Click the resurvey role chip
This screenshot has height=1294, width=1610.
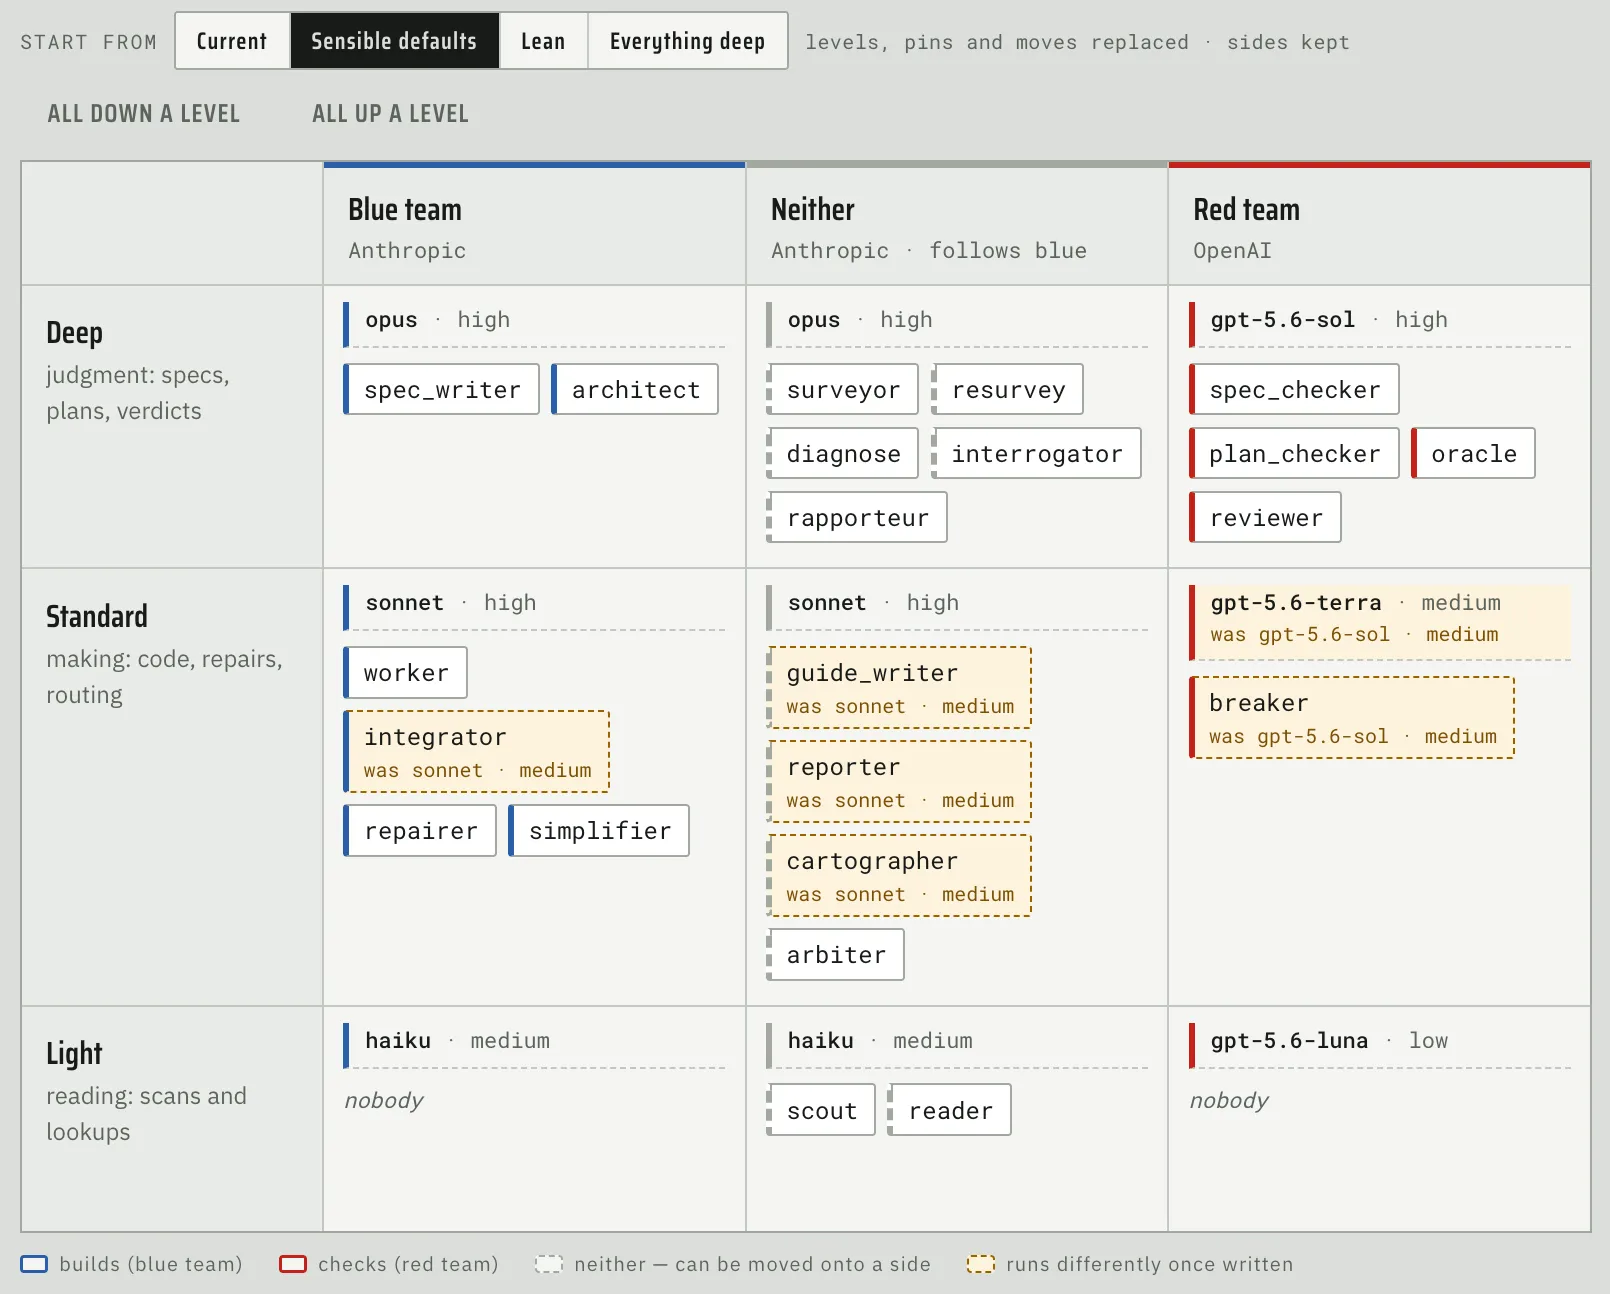coord(1007,389)
